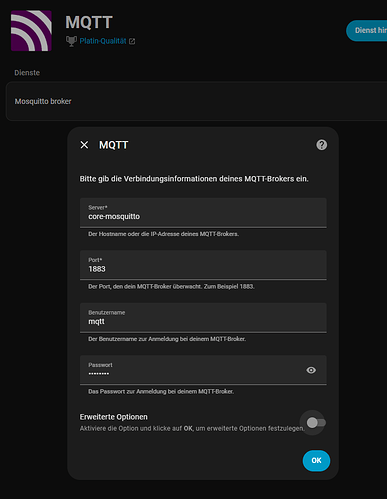The width and height of the screenshot is (387, 499).
Task: Click the 'Bitte gib die Verbindungsinformationen' instruction text
Action: [x=194, y=179]
